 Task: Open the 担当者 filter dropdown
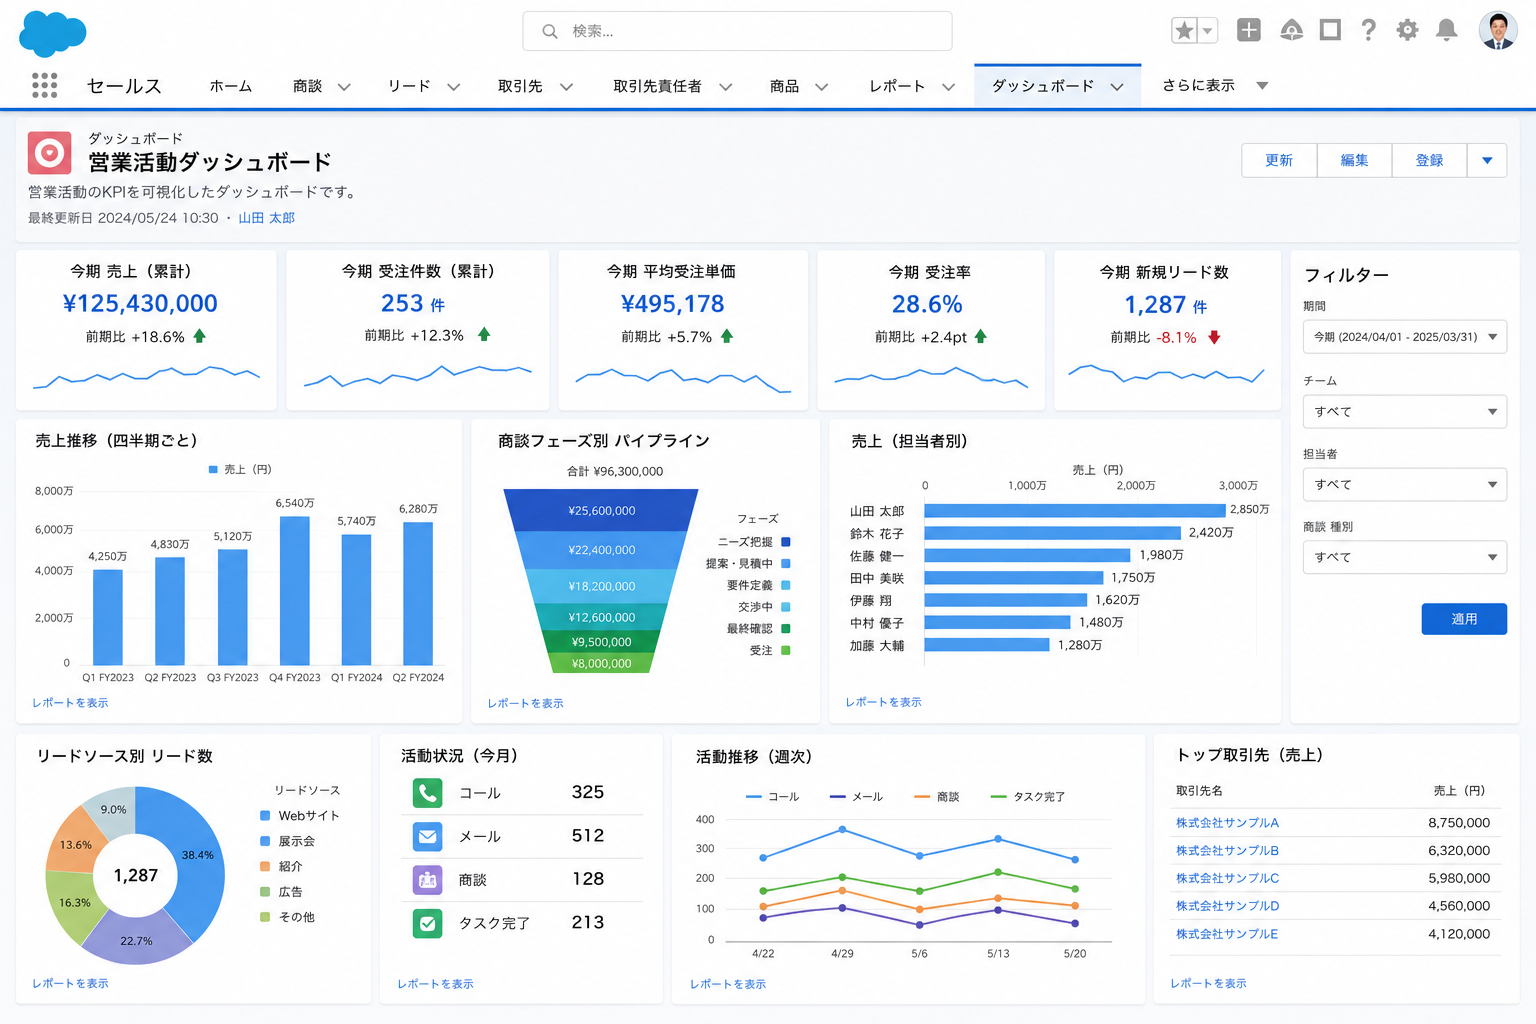tap(1404, 484)
